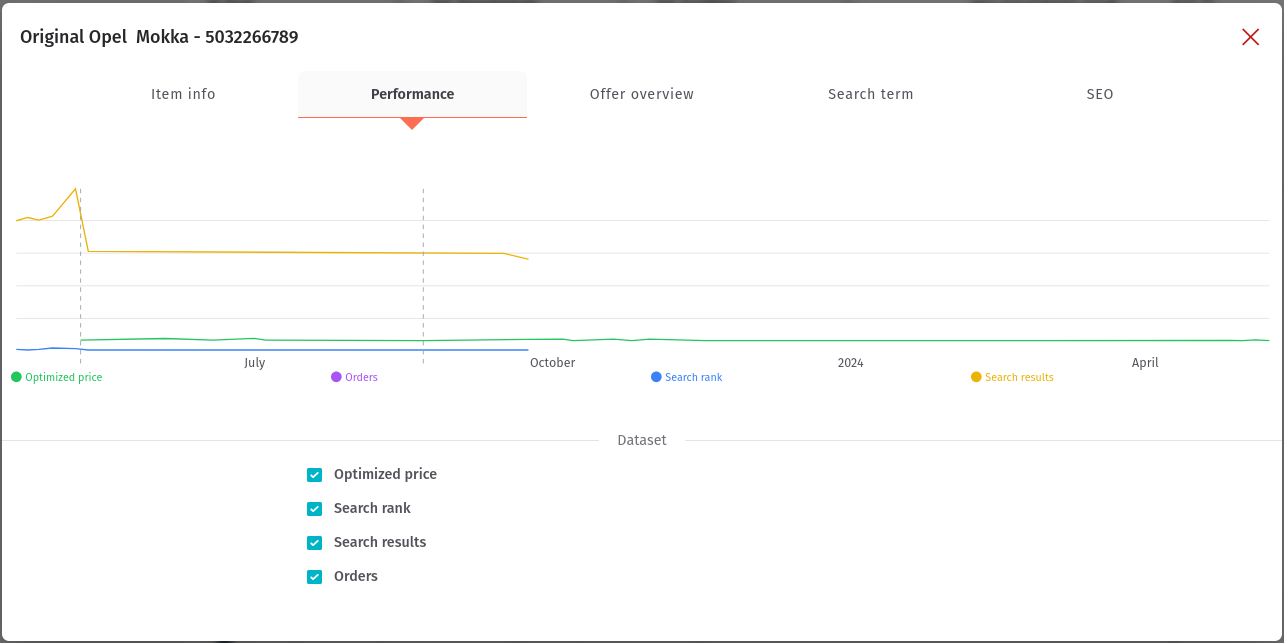Click the green Optimized price legend dot
Viewport: 1284px width, 643px height.
tap(16, 377)
